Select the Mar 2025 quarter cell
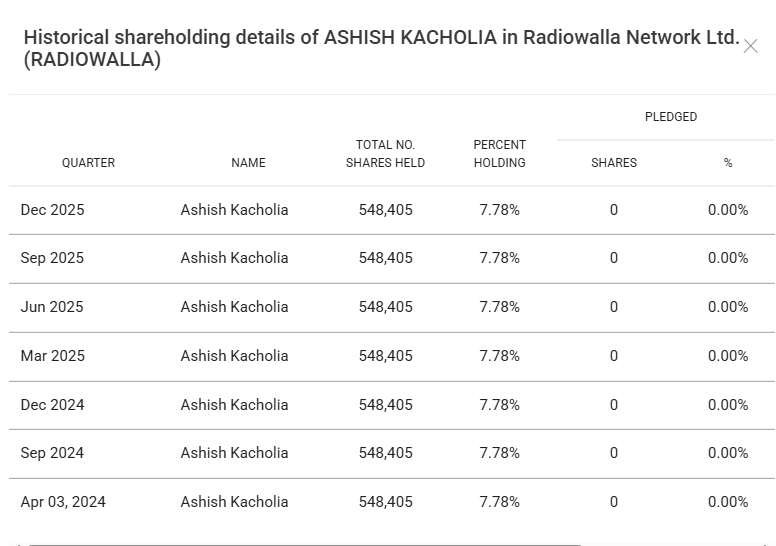 click(x=52, y=356)
